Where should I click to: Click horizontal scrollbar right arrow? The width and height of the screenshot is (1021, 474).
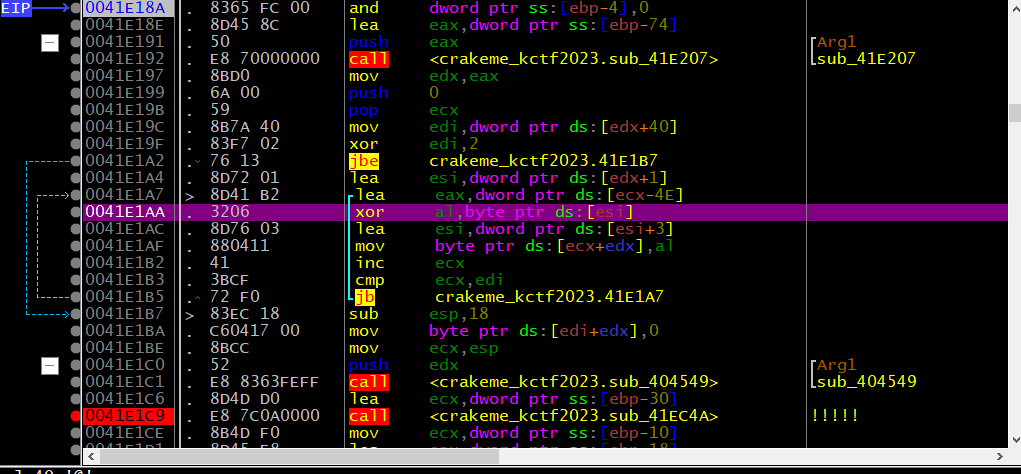(x=1001, y=456)
